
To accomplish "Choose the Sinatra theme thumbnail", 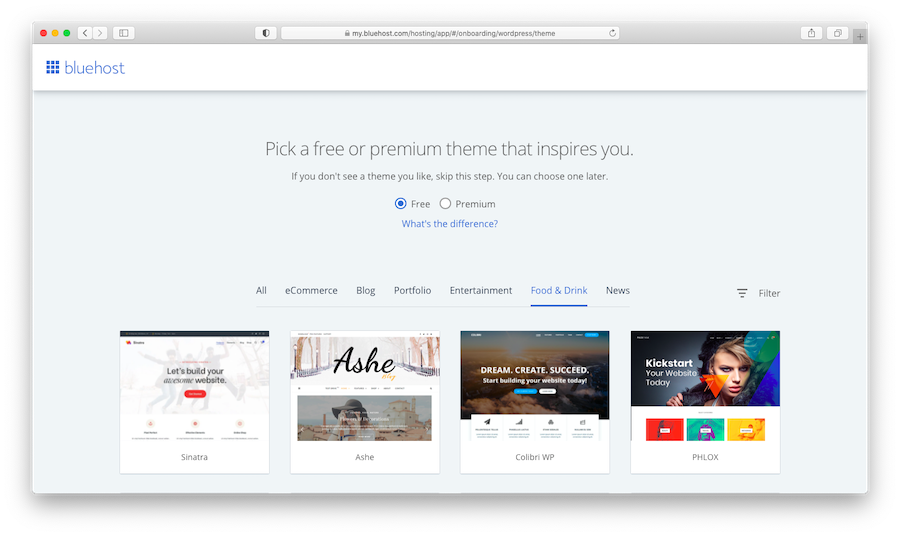I will tap(195, 386).
